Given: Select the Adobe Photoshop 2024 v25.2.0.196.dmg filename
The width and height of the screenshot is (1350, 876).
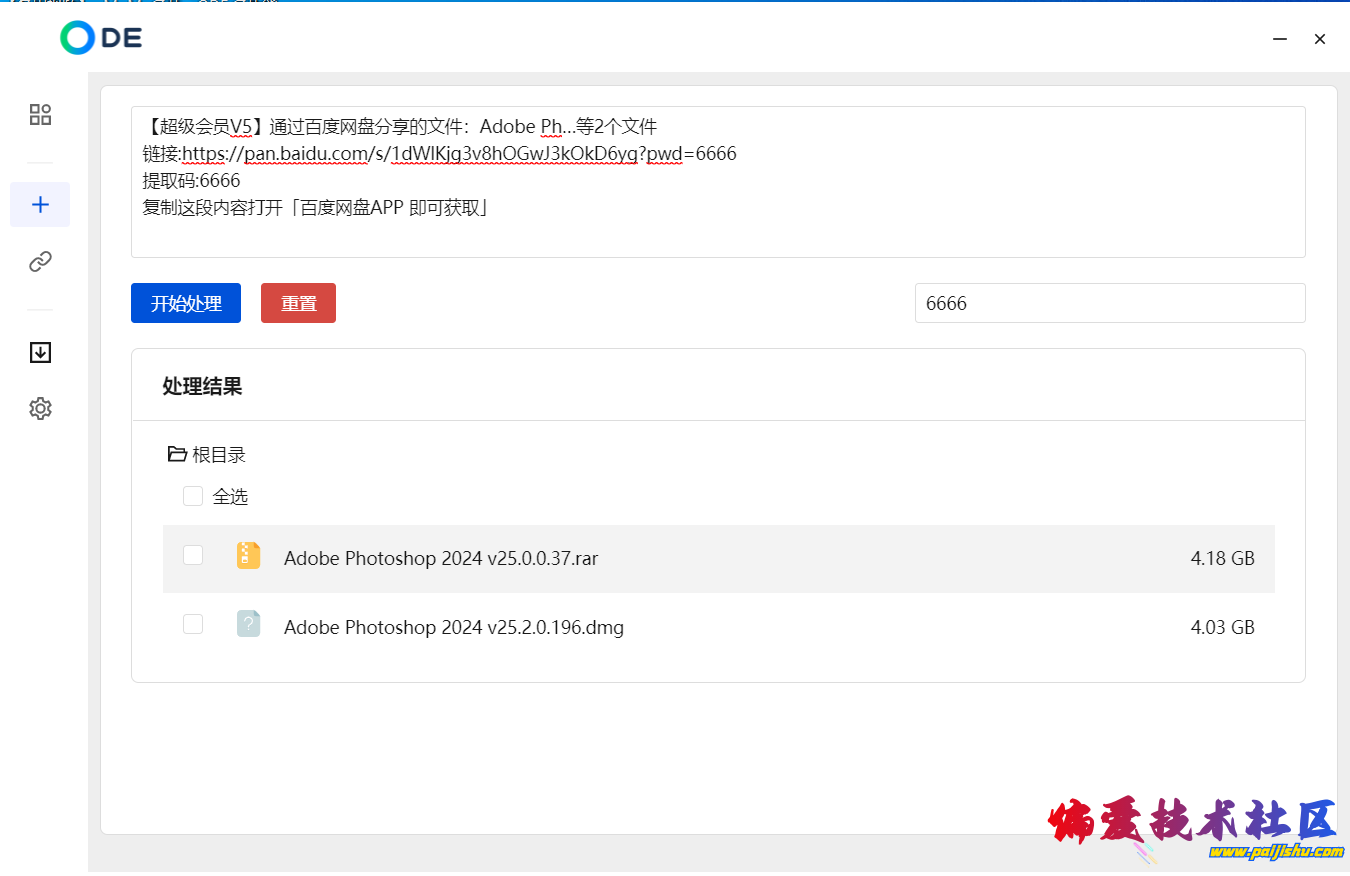Looking at the screenshot, I should [x=453, y=628].
